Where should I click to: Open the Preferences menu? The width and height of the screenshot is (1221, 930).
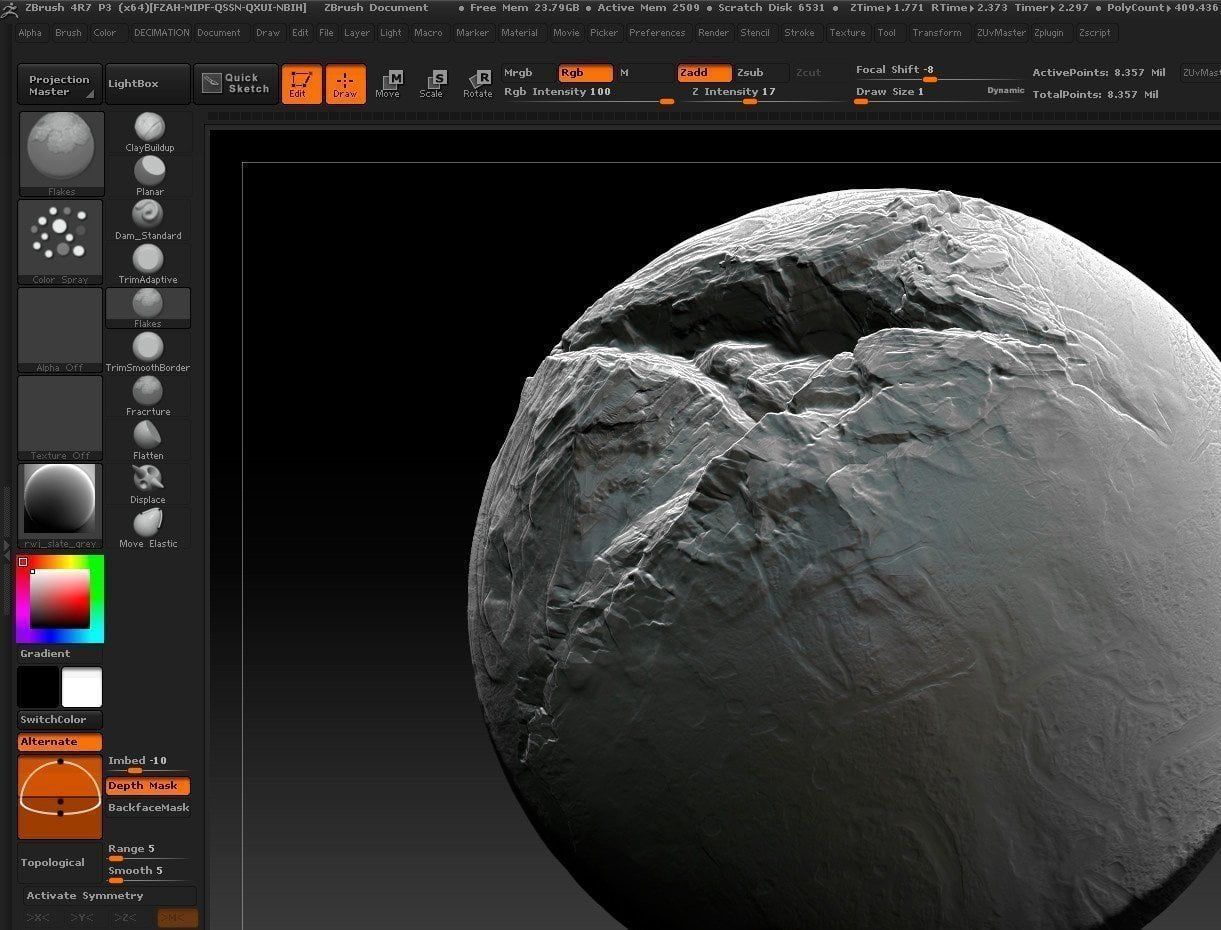click(657, 33)
